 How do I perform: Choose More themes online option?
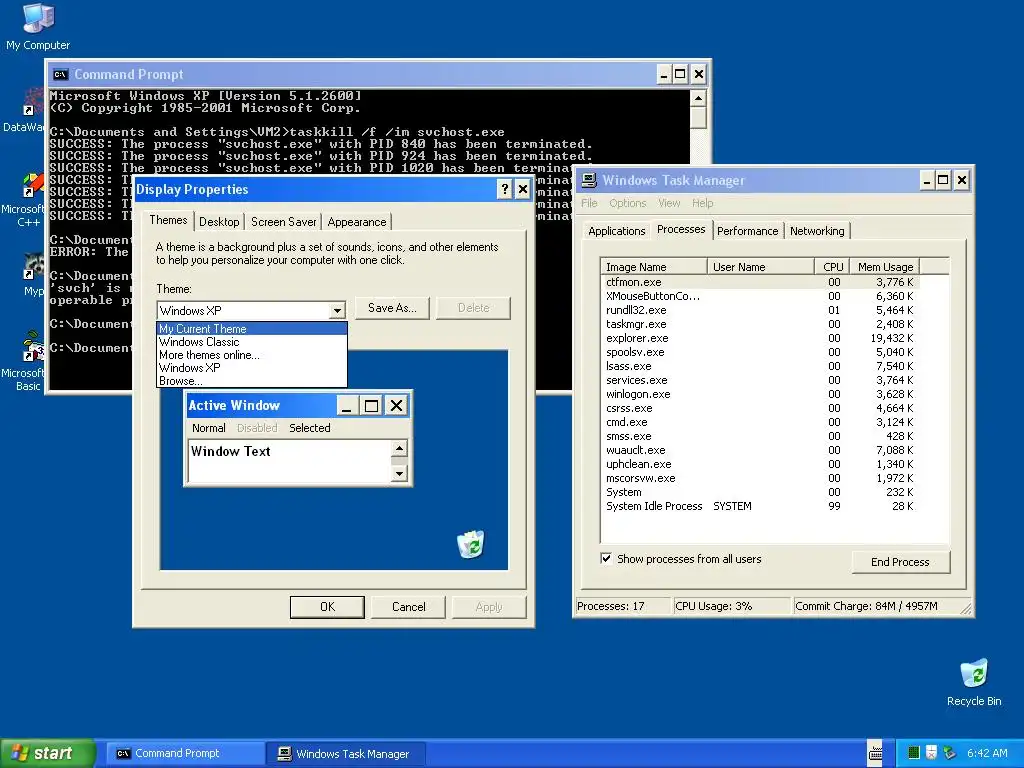point(252,355)
